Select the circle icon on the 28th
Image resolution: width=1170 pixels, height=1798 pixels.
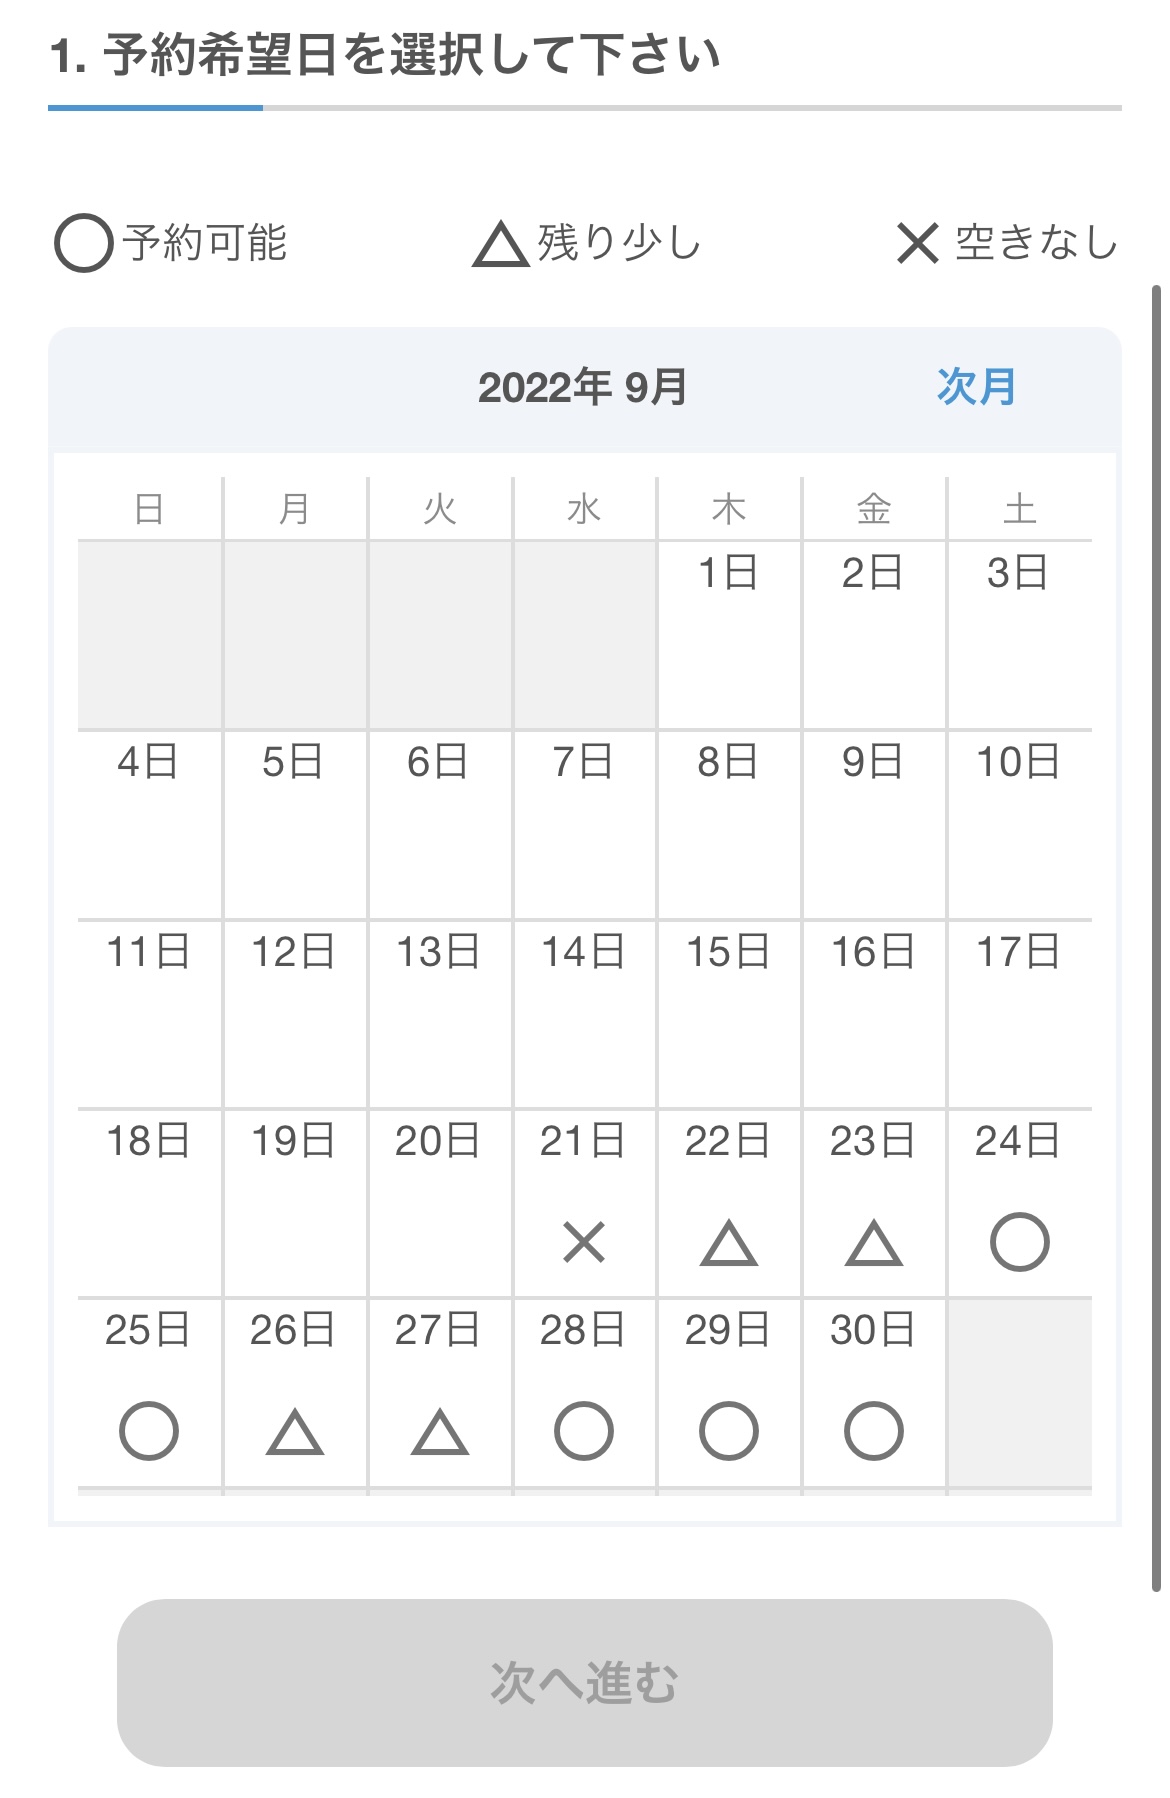pos(584,1431)
